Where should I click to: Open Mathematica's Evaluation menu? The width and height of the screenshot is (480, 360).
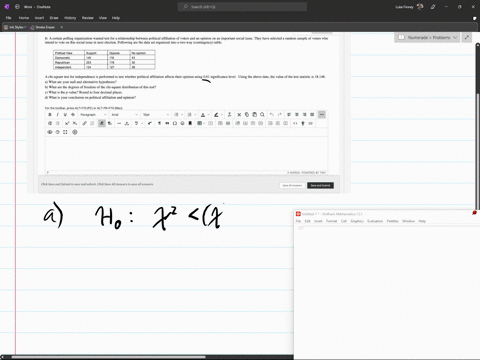375,221
